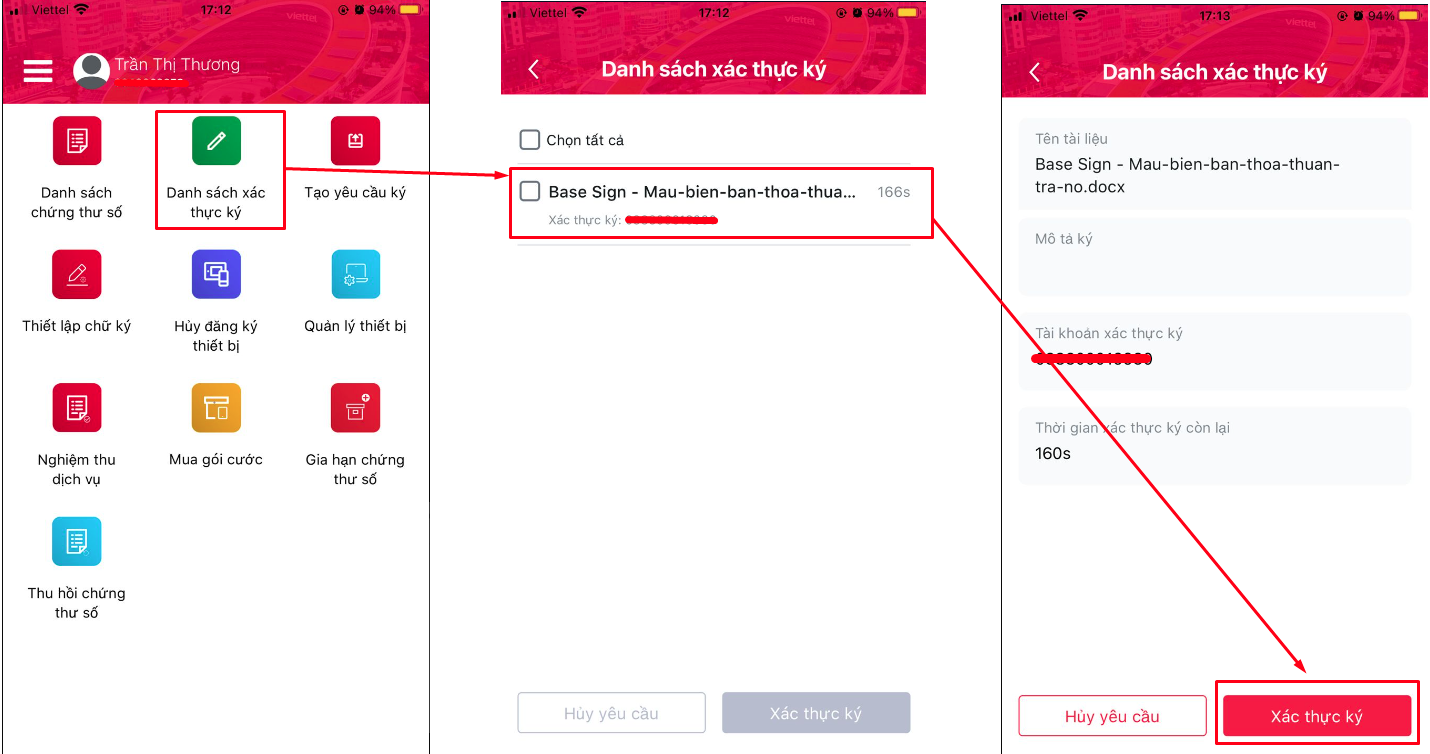Tap the Tạo yêu cầu ký icon
Image resolution: width=1430 pixels, height=754 pixels.
(x=355, y=141)
